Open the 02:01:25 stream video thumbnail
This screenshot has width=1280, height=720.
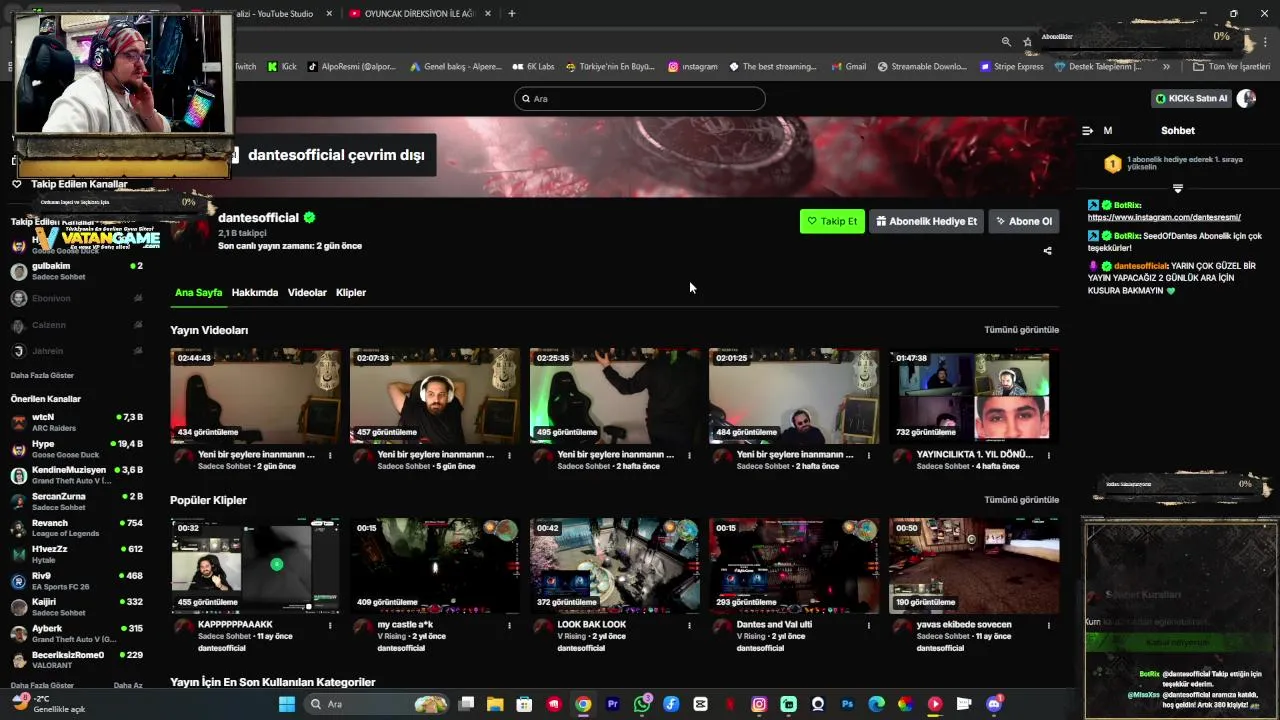click(x=794, y=396)
